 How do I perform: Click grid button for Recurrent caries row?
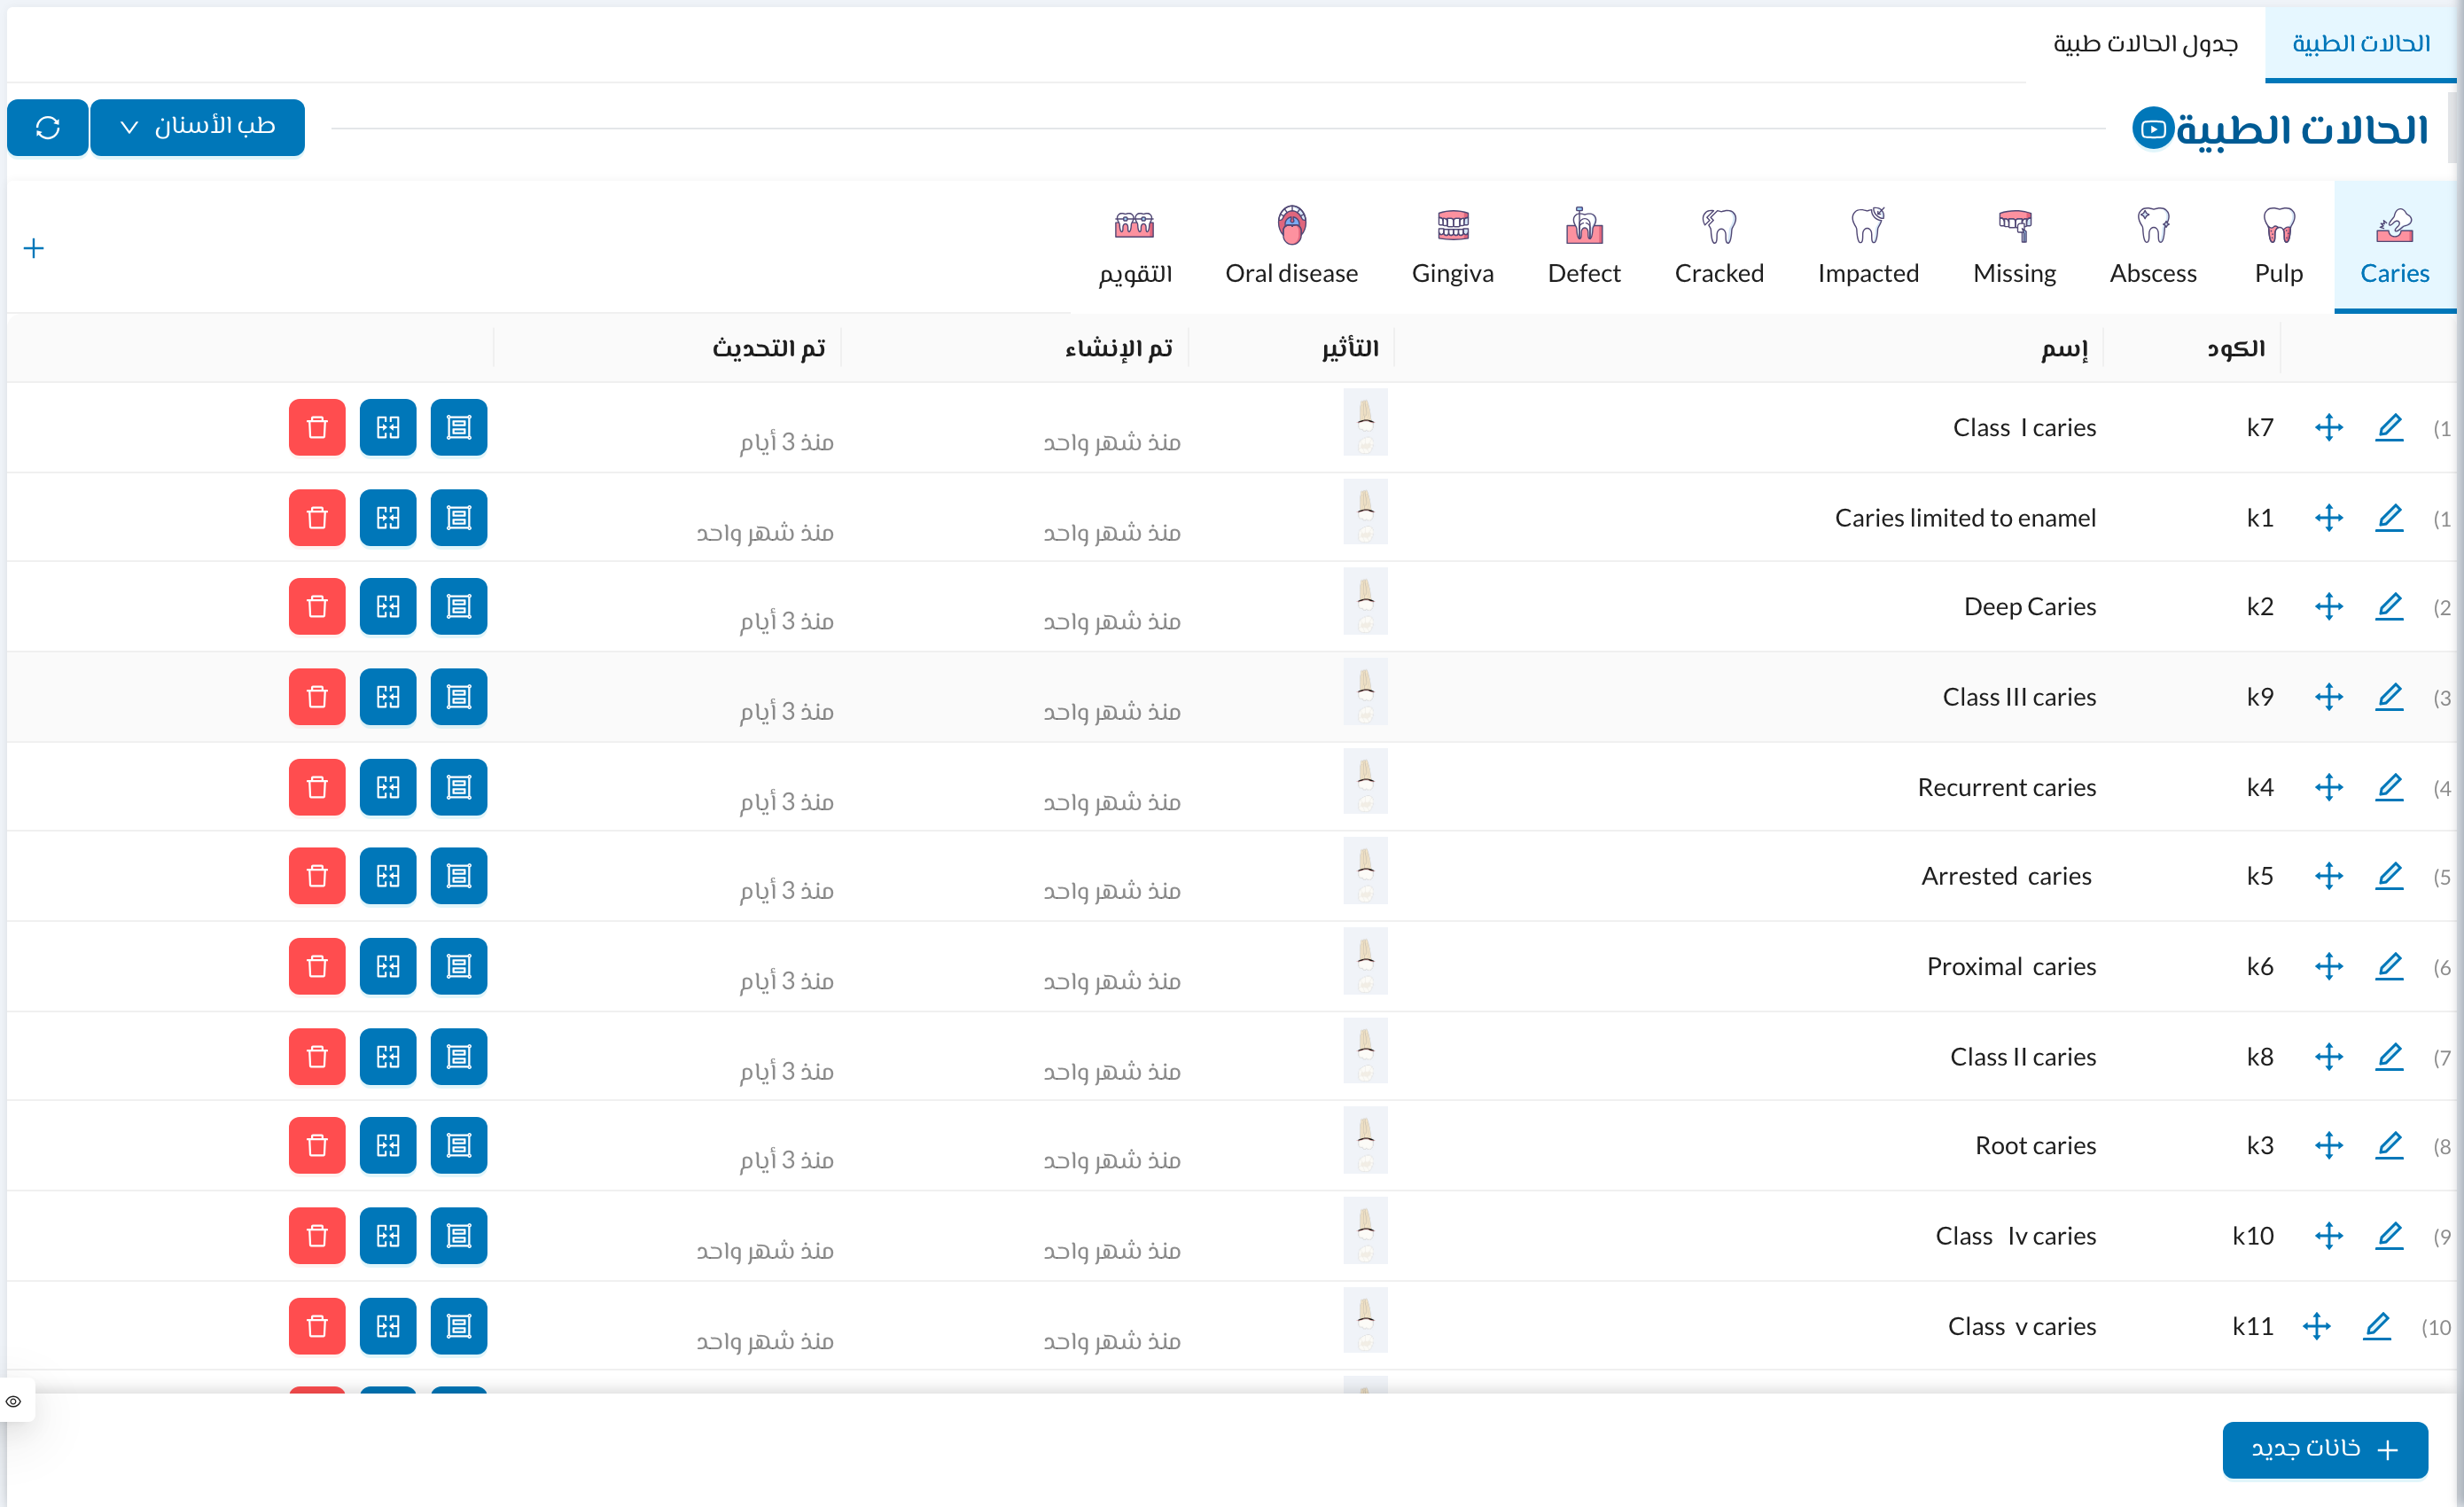[x=388, y=787]
